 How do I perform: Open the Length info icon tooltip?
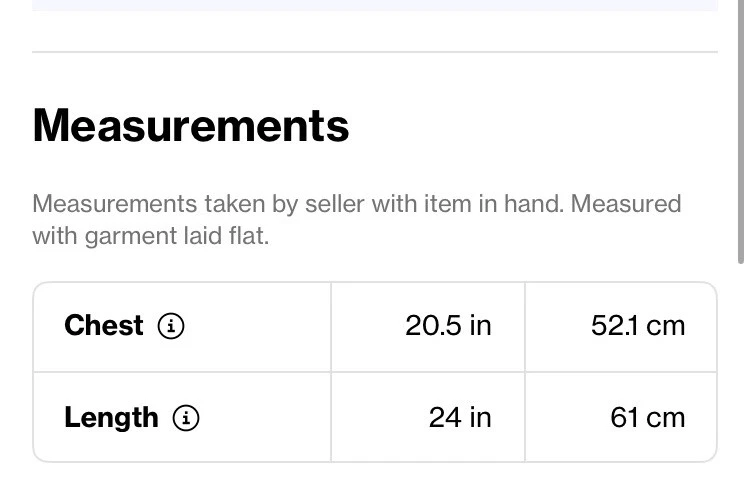pyautogui.click(x=186, y=418)
